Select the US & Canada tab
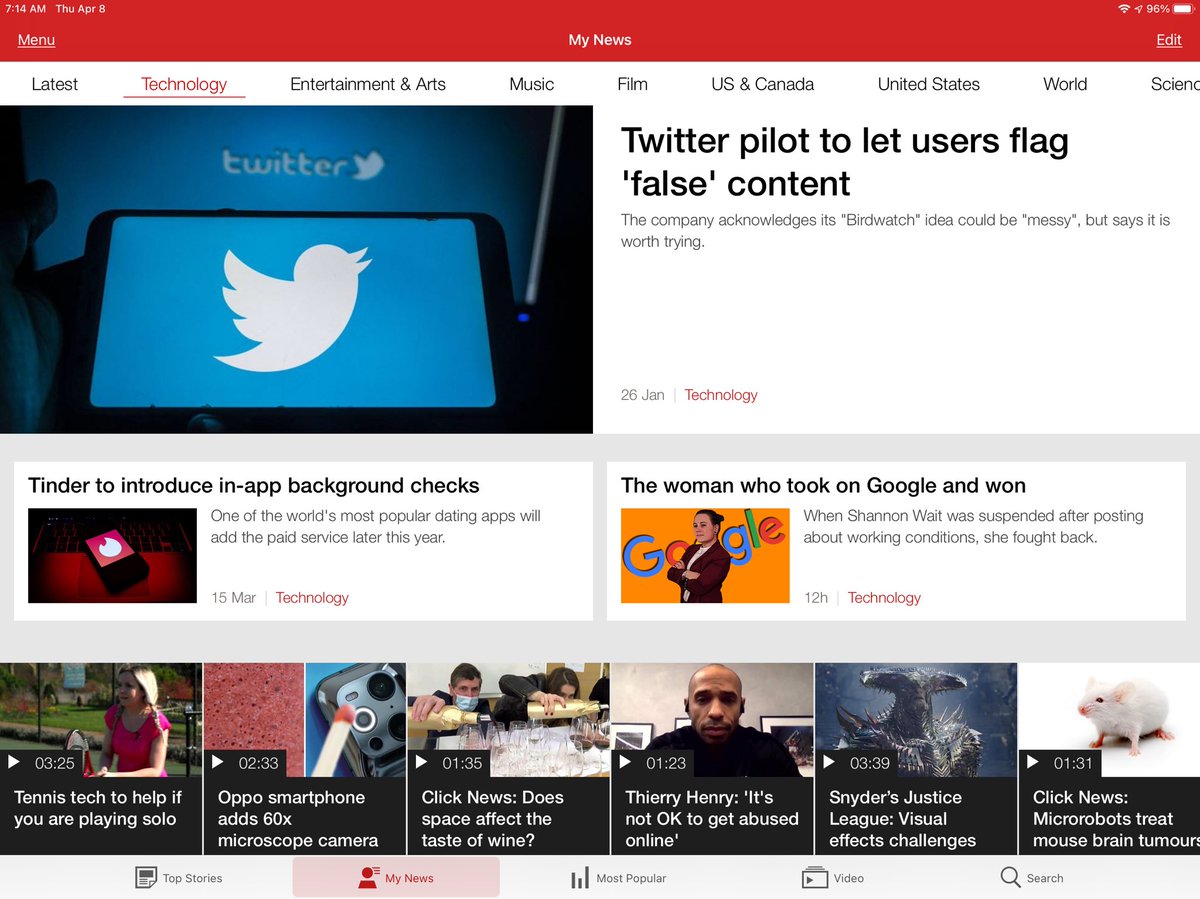The height and width of the screenshot is (899, 1200). click(763, 84)
